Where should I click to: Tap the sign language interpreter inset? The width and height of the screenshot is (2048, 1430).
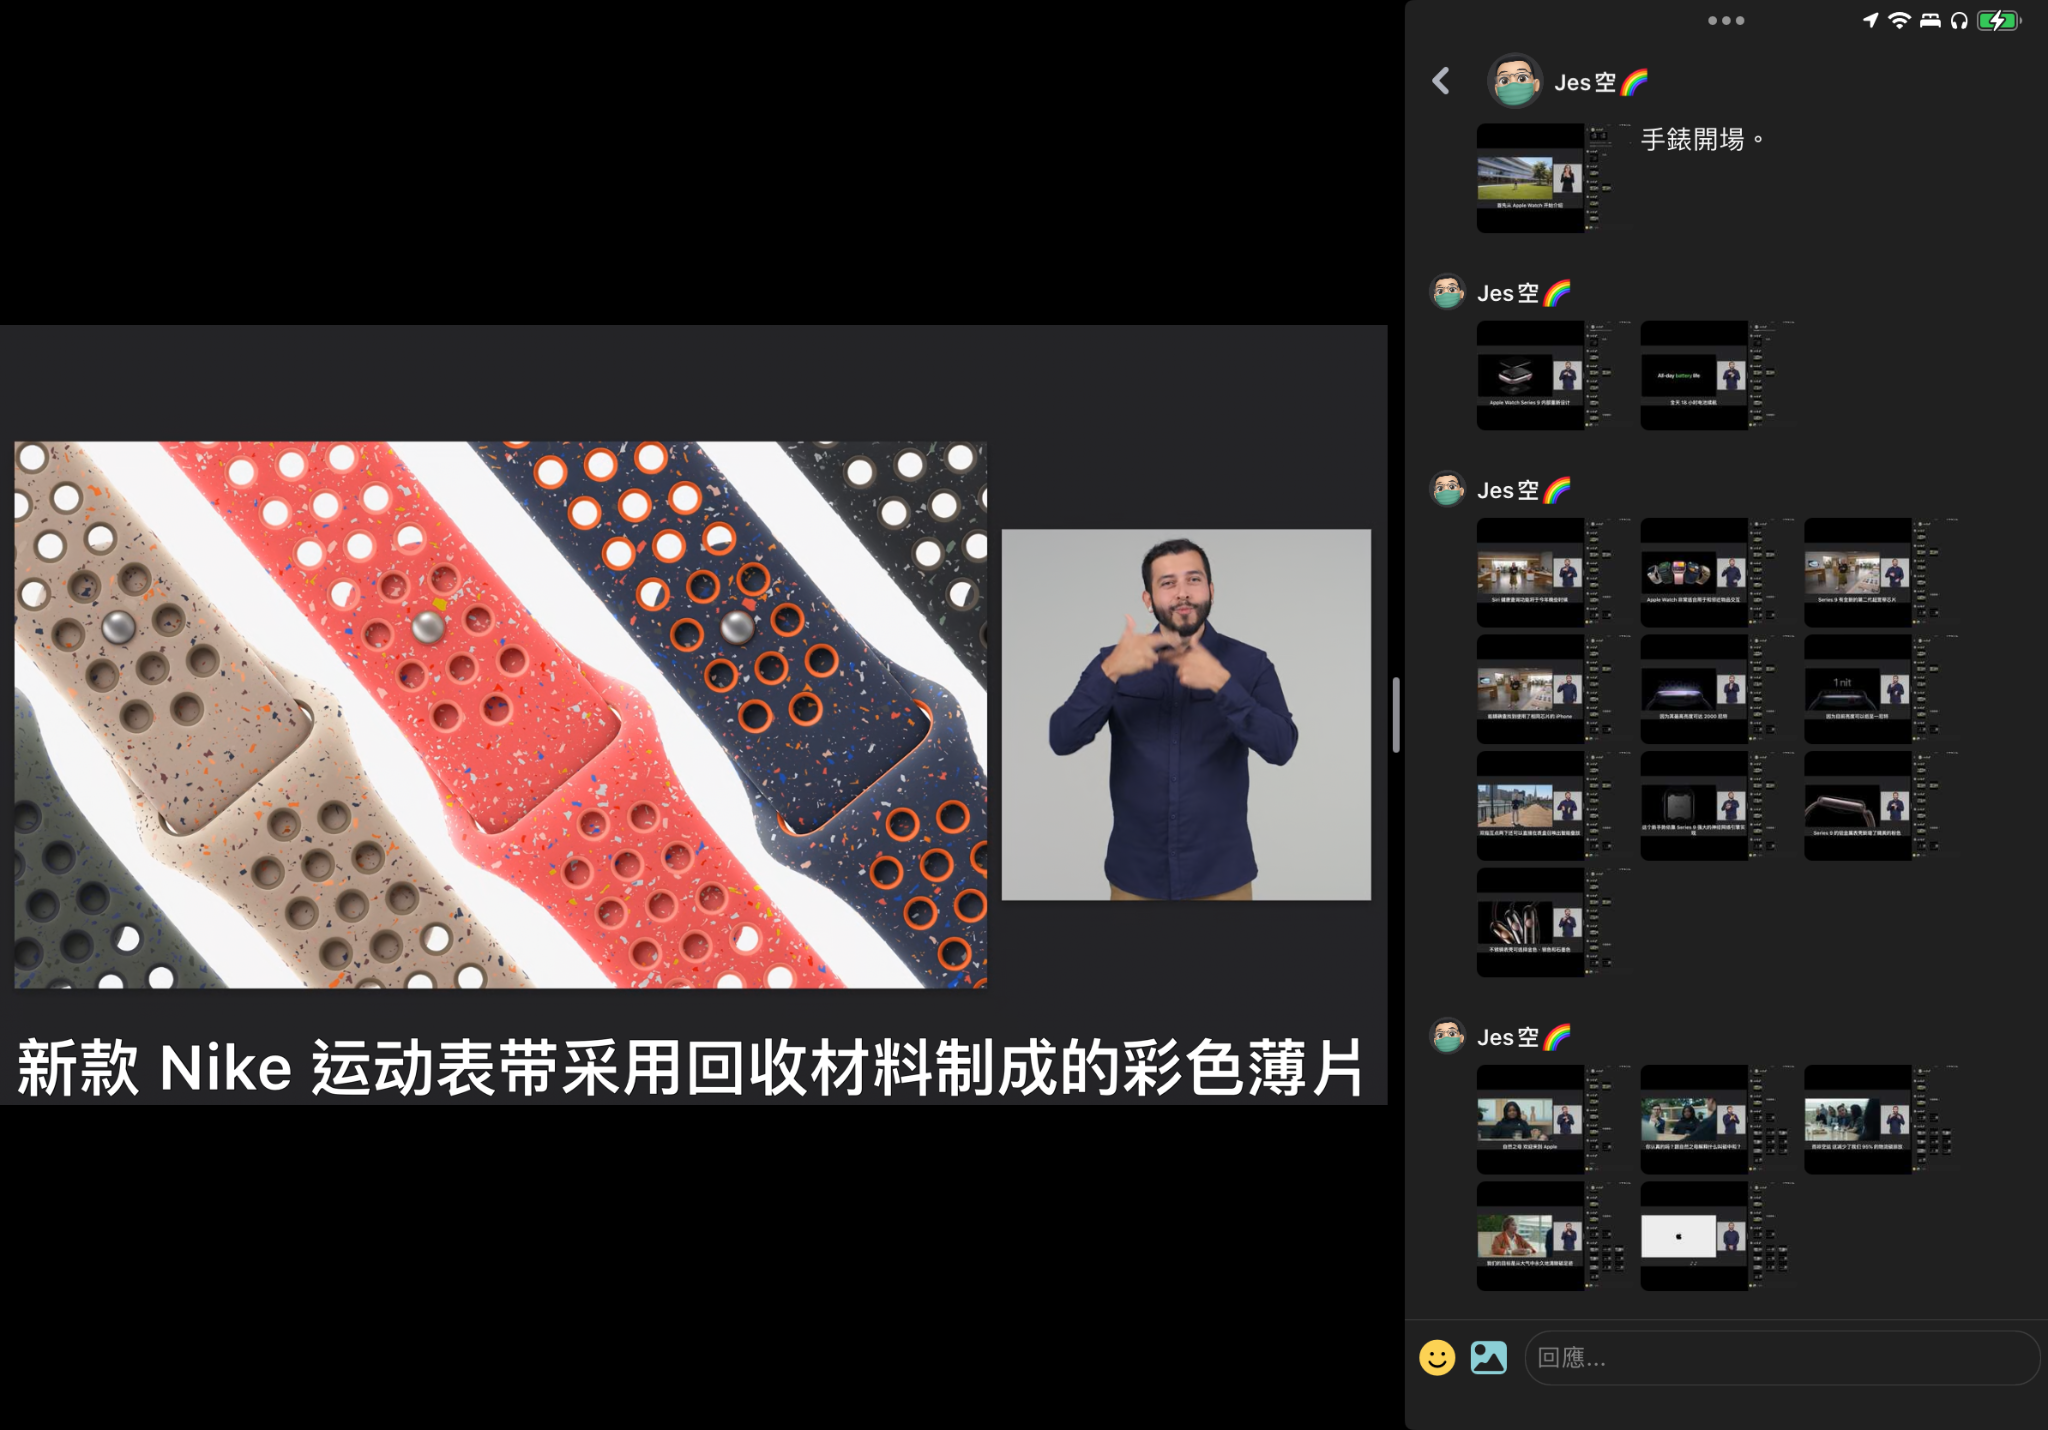click(x=1186, y=714)
